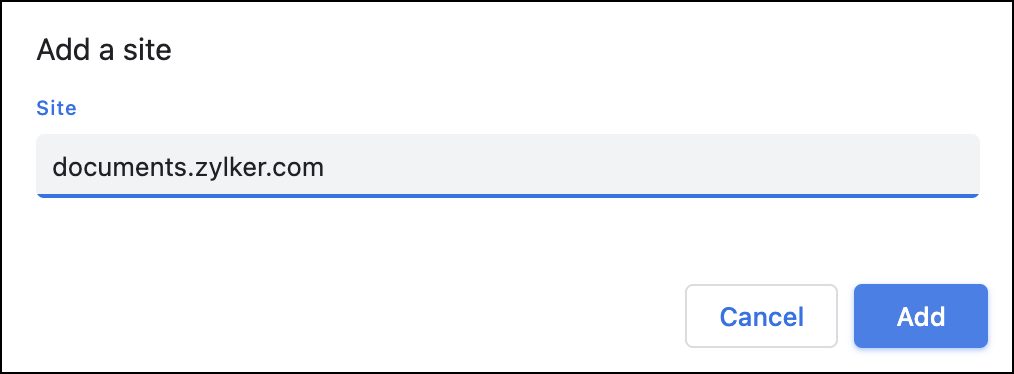
Task: Place cursor after 'com' in Site field
Action: [325, 168]
